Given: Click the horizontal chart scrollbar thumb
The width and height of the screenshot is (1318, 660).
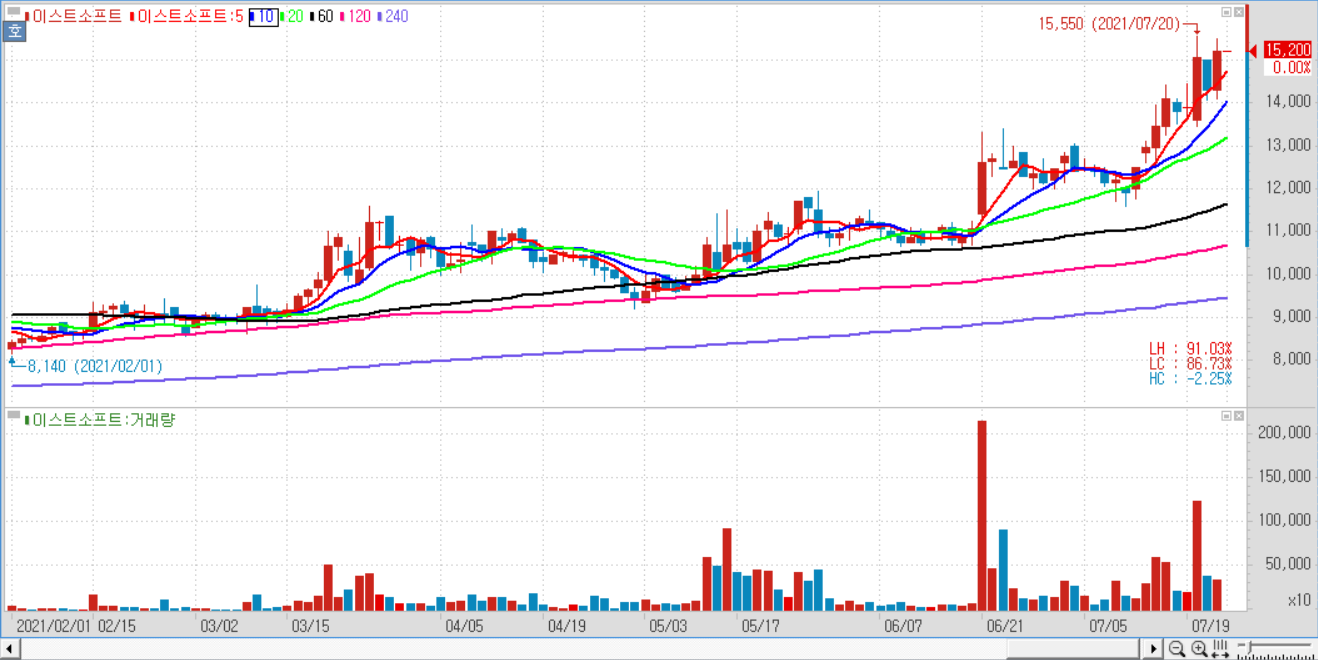Looking at the screenshot, I should pyautogui.click(x=1075, y=650).
